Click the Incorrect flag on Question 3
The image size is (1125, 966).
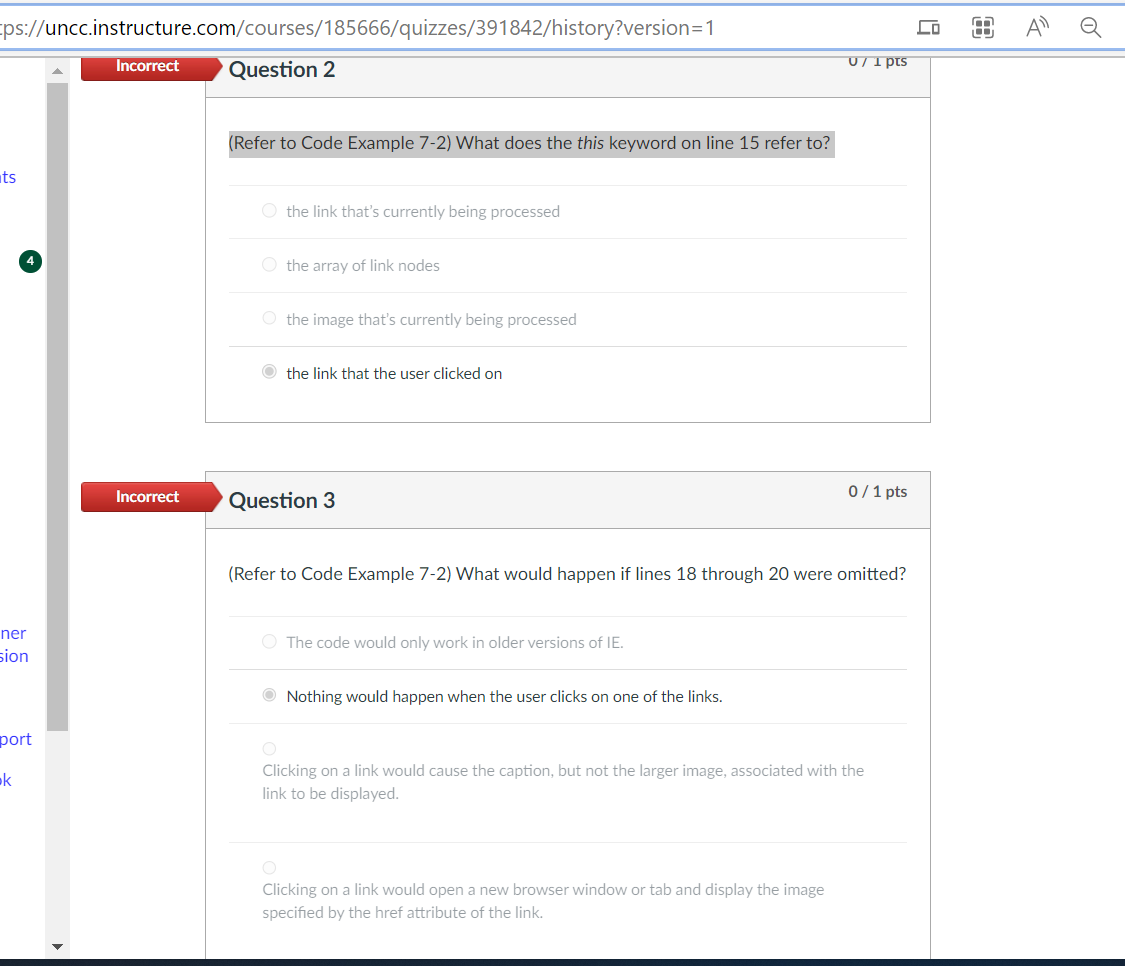[x=147, y=496]
